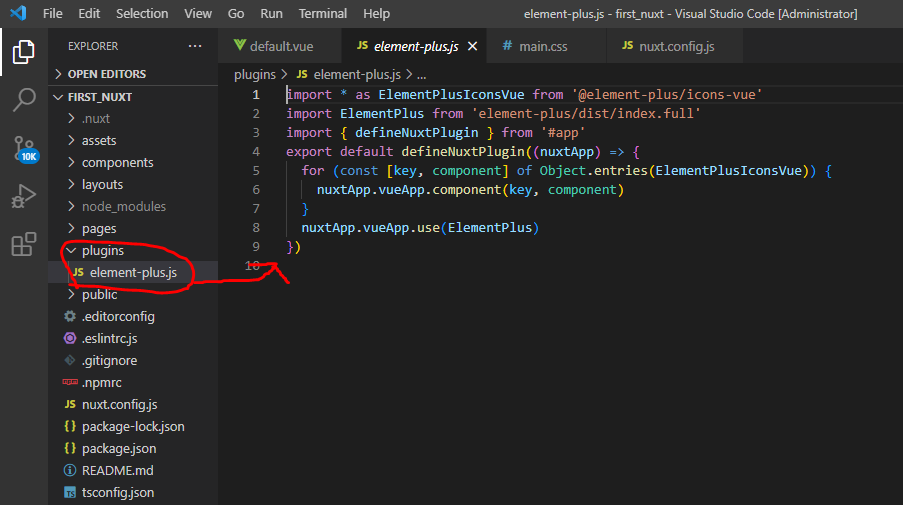Select element-plus.js in the file tree
903x505 pixels.
click(131, 272)
